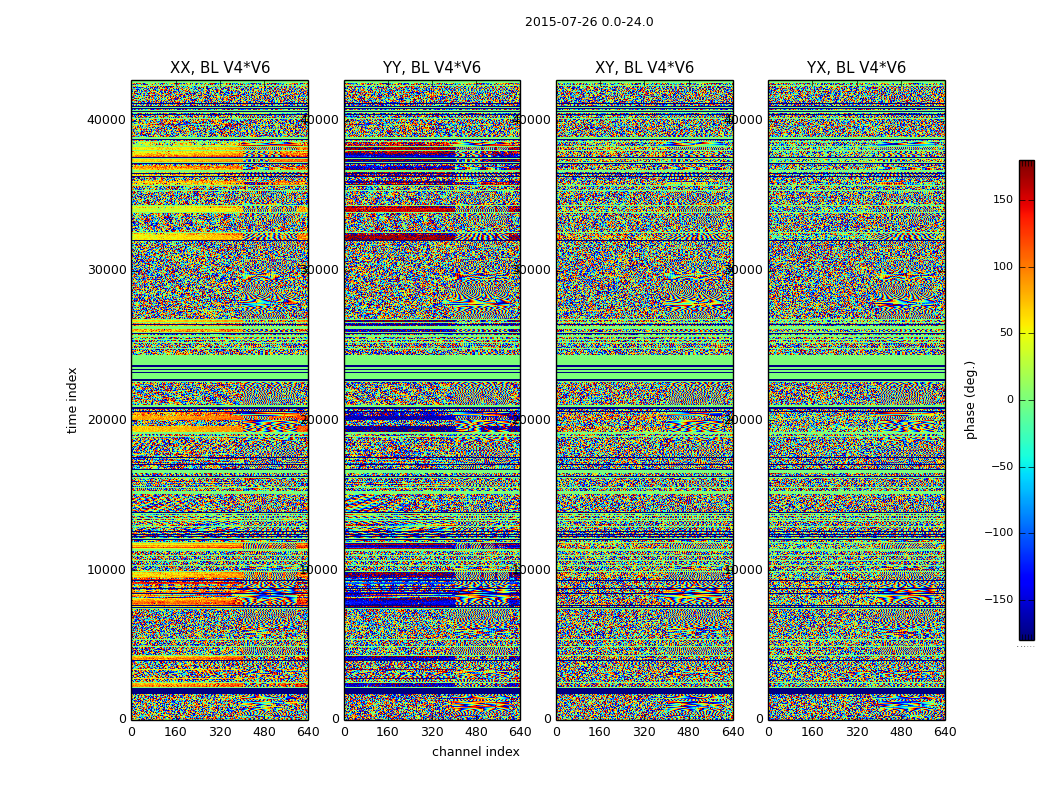1050x800 pixels.
Task: Click the XY panel x-tick 480
Action: [x=688, y=732]
